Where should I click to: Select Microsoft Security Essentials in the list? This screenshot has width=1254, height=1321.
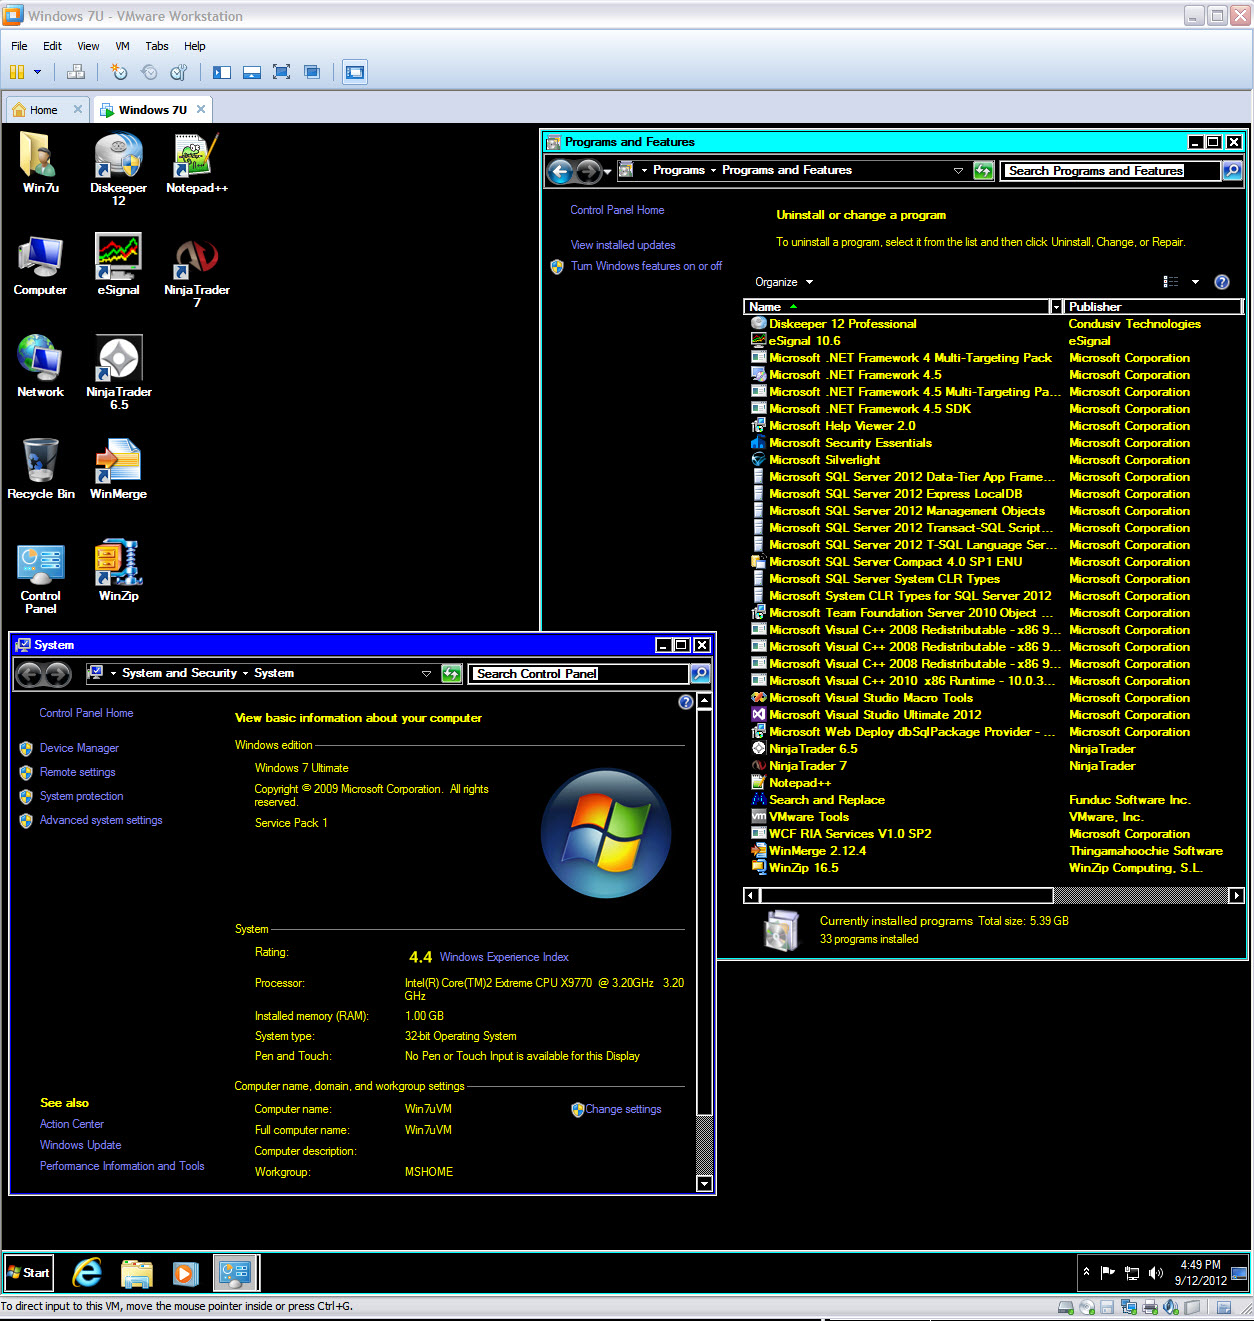point(850,443)
